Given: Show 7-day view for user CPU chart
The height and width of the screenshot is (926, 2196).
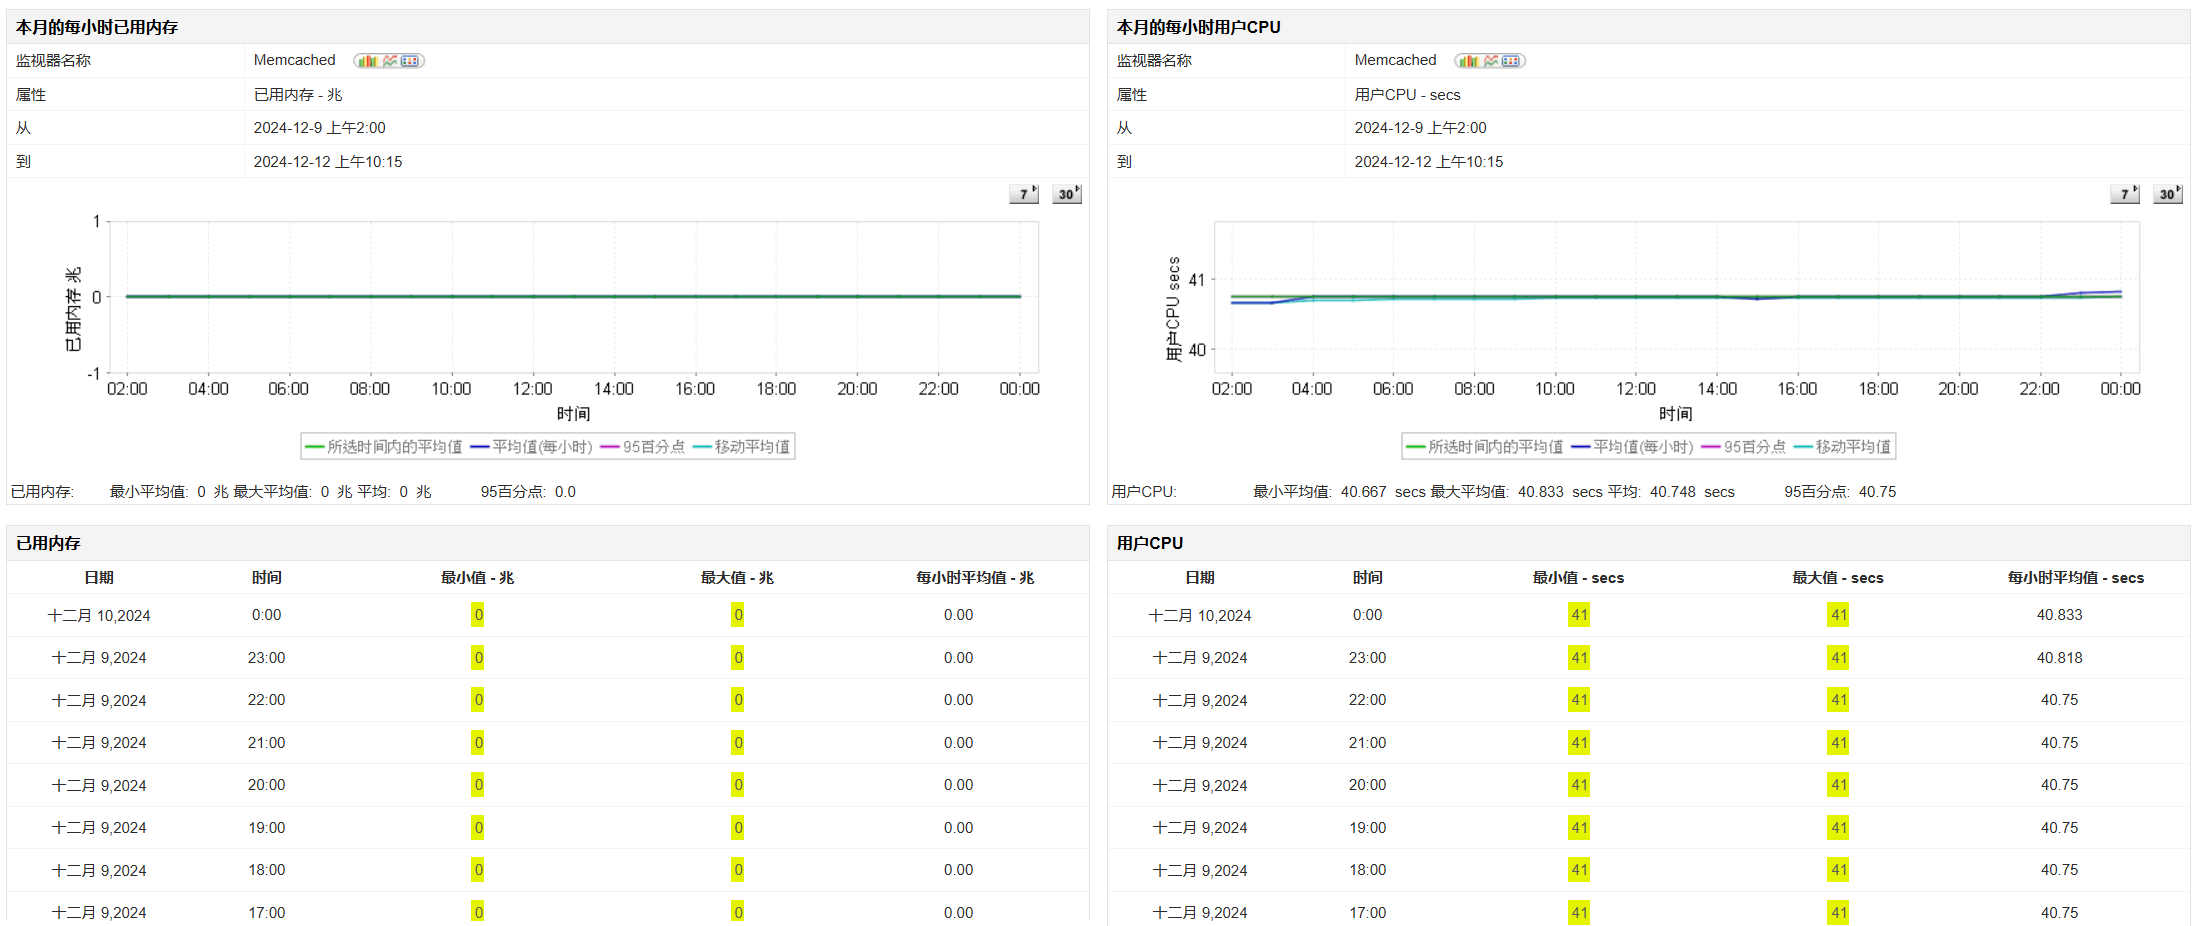Looking at the screenshot, I should coord(2125,194).
